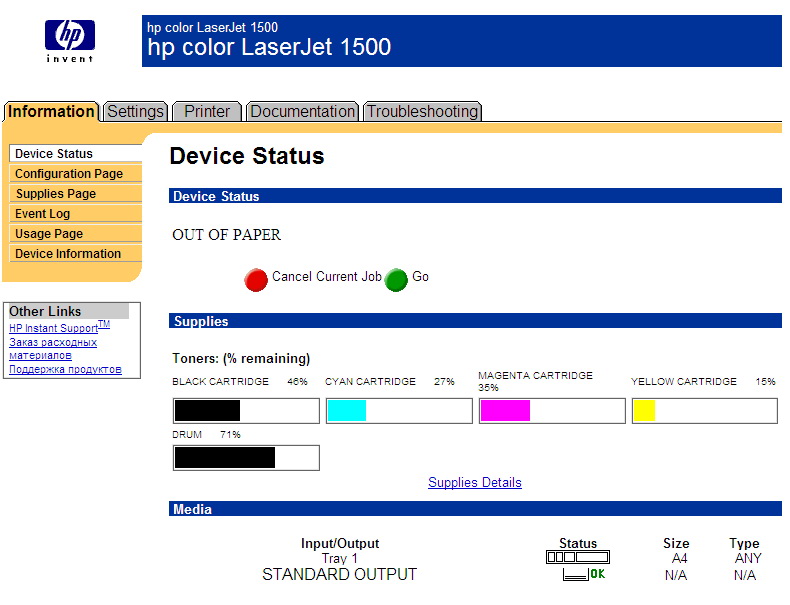The width and height of the screenshot is (790, 605).
Task: Switch to the Settings tab
Action: (136, 111)
